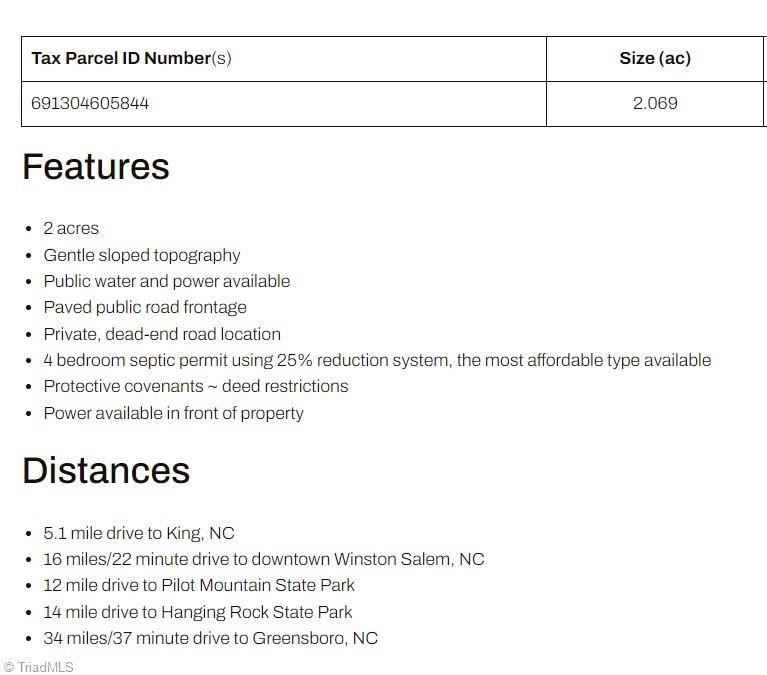Click Power available in front of property
767x675 pixels.
click(173, 413)
